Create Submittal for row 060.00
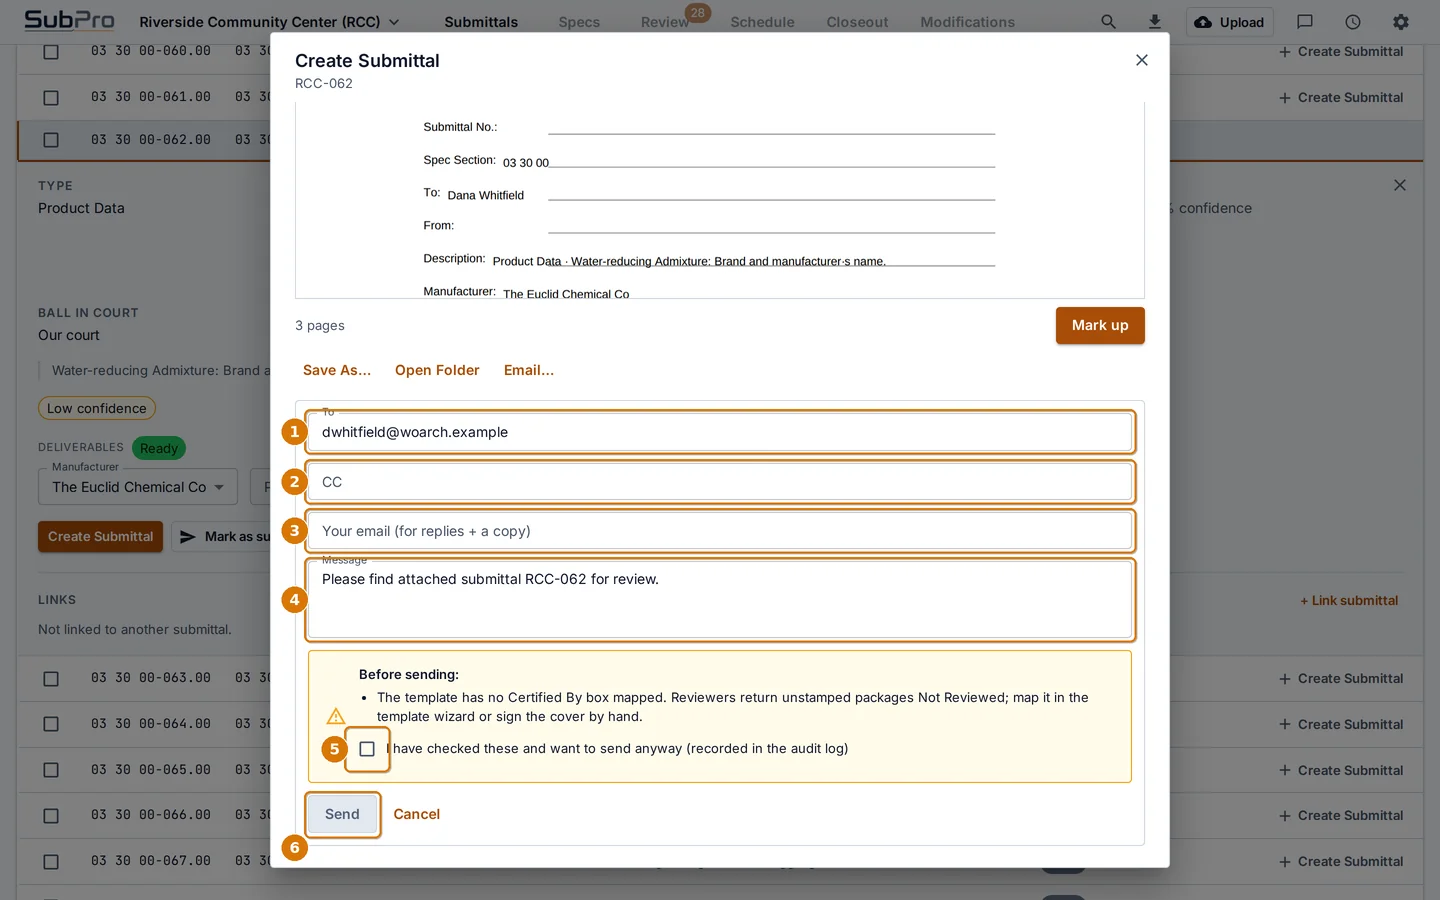 point(1340,52)
